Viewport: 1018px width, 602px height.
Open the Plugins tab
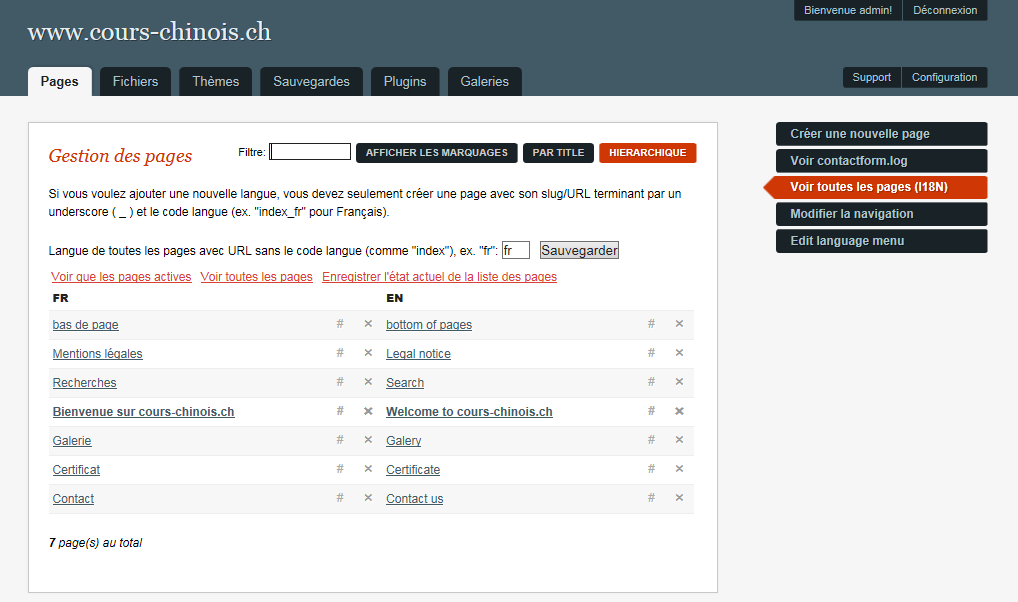(405, 81)
